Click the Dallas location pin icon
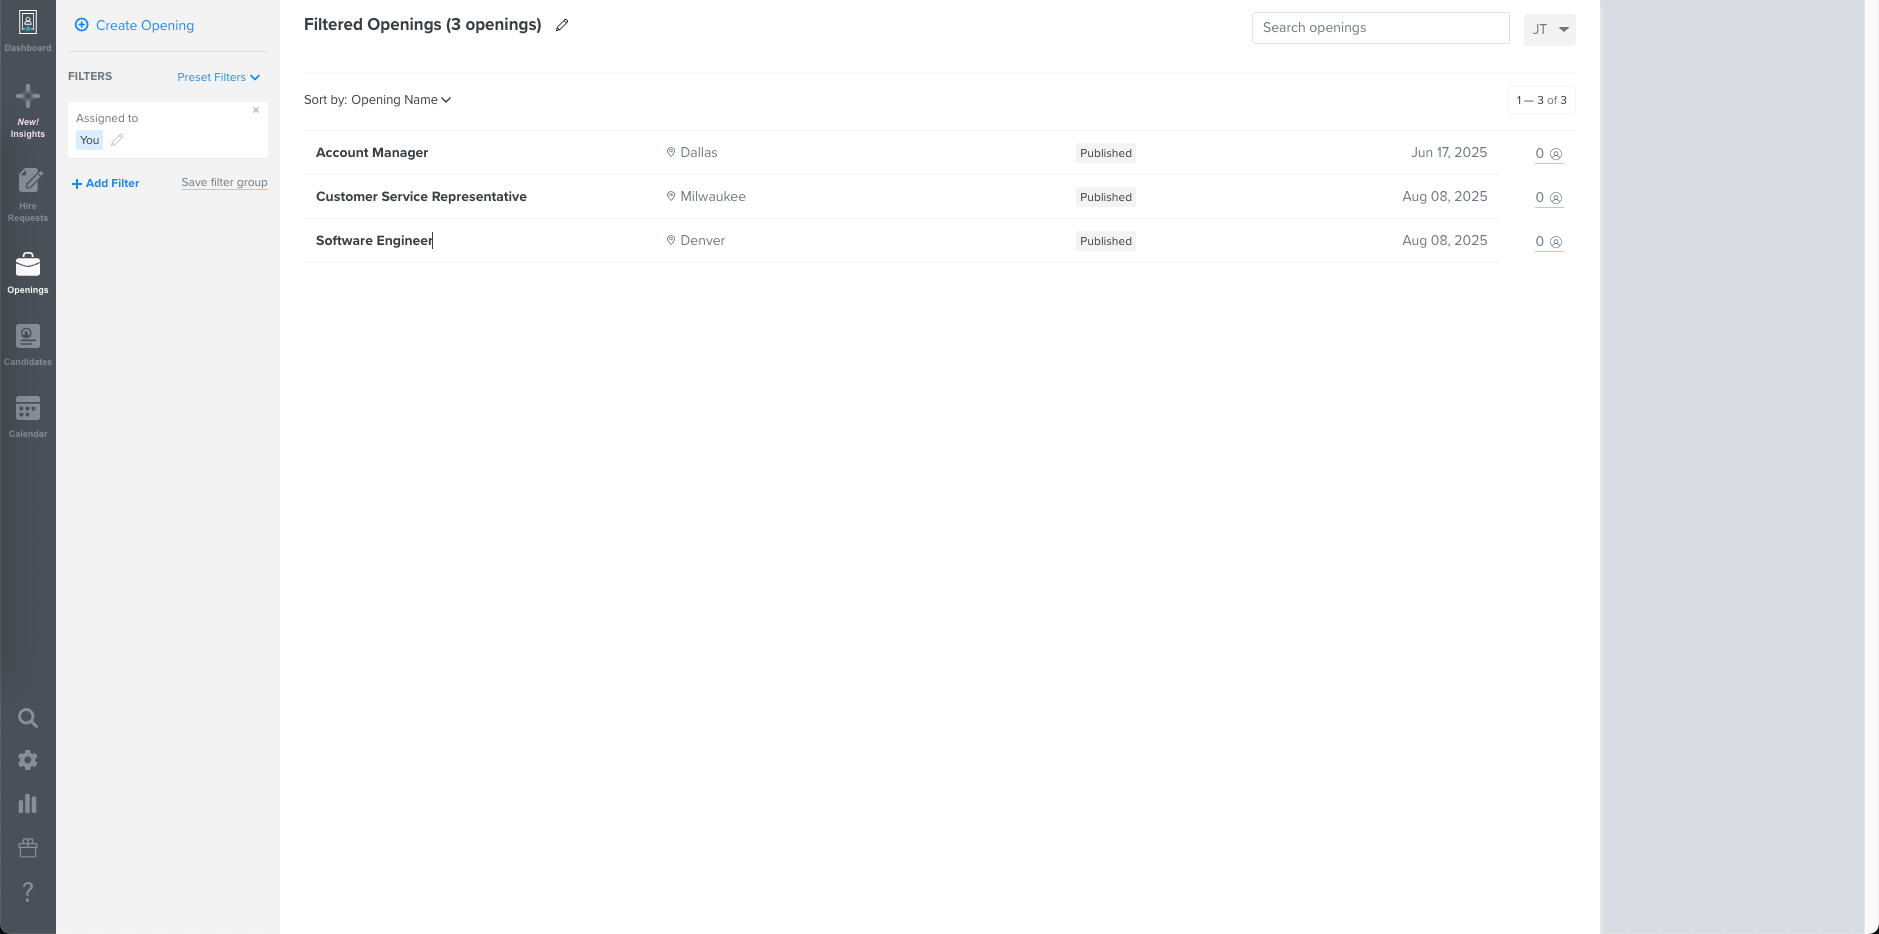The image size is (1879, 934). pos(671,152)
